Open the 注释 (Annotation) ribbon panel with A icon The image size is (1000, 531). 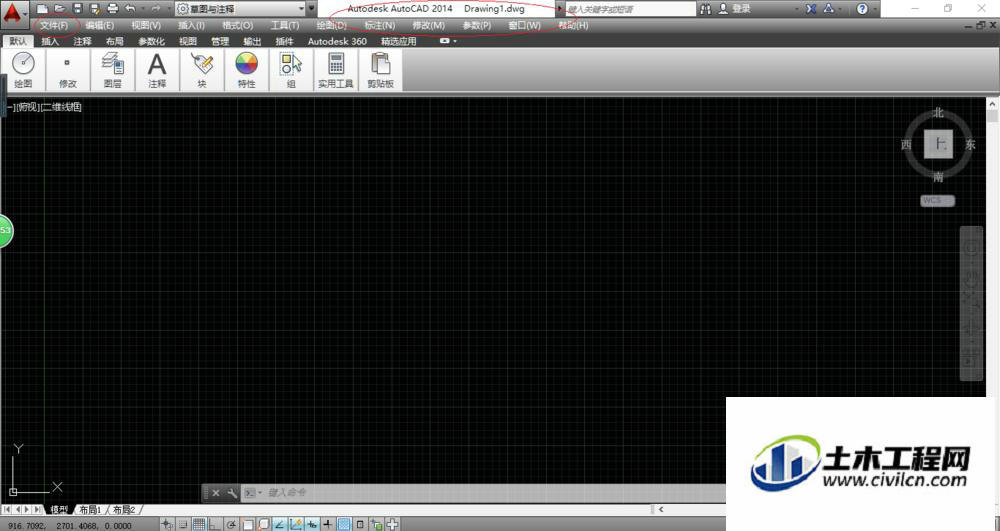pyautogui.click(x=157, y=70)
